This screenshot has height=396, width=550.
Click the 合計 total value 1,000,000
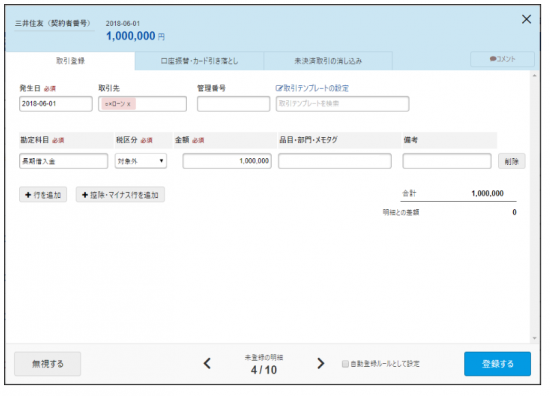pos(487,193)
